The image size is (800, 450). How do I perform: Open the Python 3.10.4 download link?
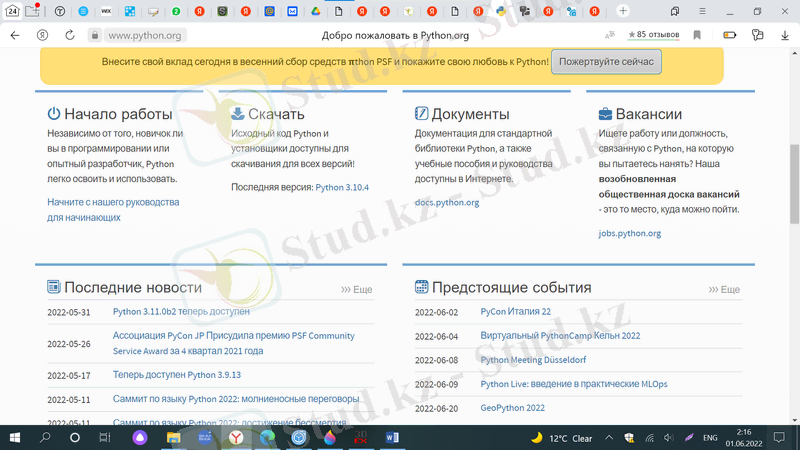click(342, 187)
